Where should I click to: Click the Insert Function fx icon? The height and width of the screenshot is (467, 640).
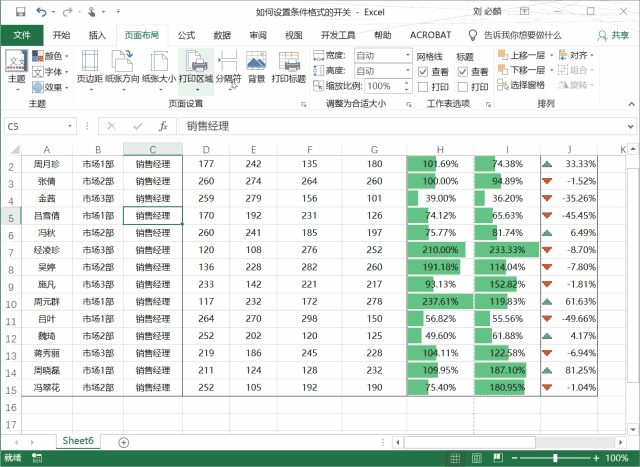pyautogui.click(x=163, y=126)
